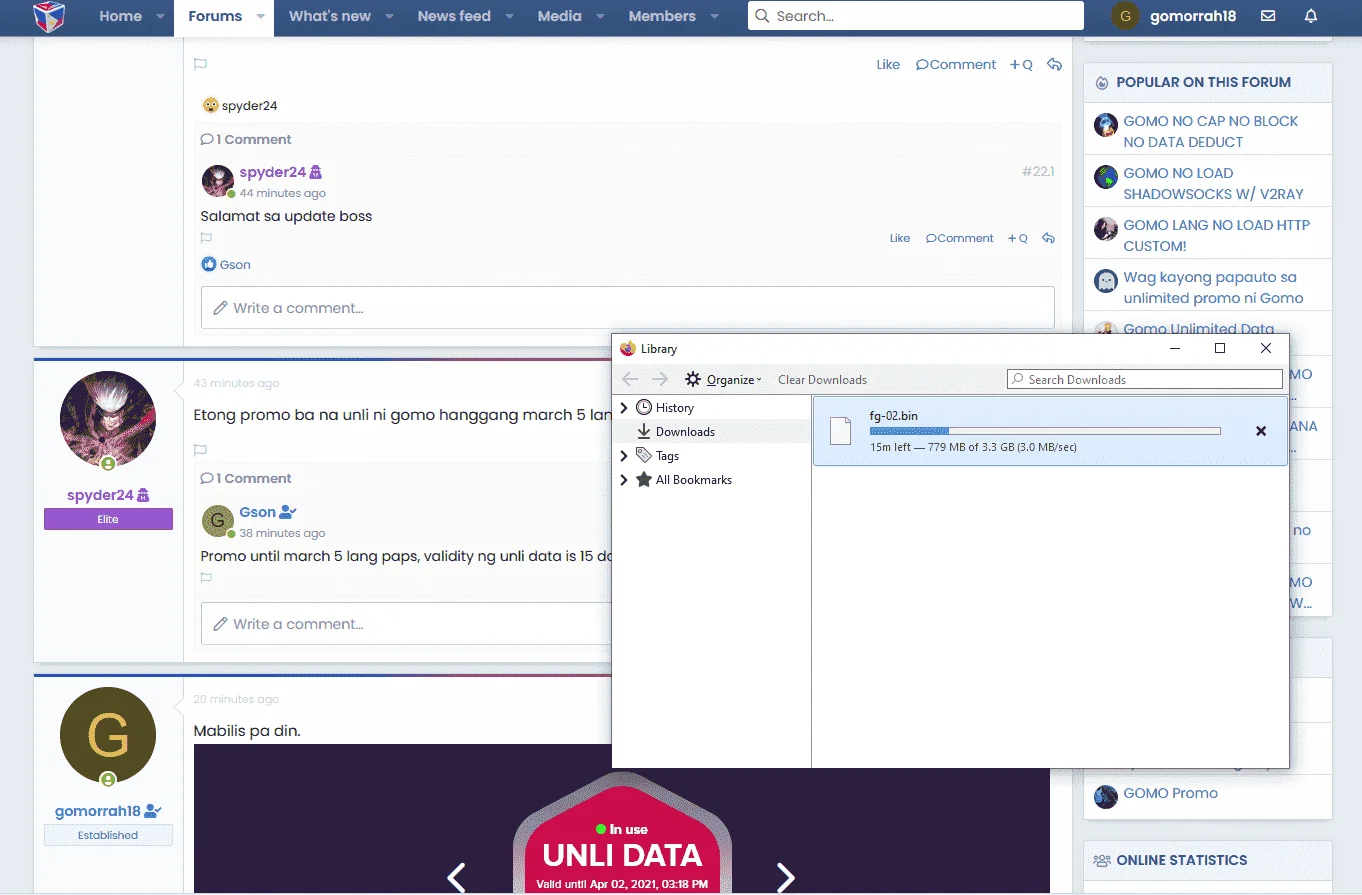Open the 'GOMO Promo' popular thread link
This screenshot has width=1362, height=895.
[x=1170, y=793]
